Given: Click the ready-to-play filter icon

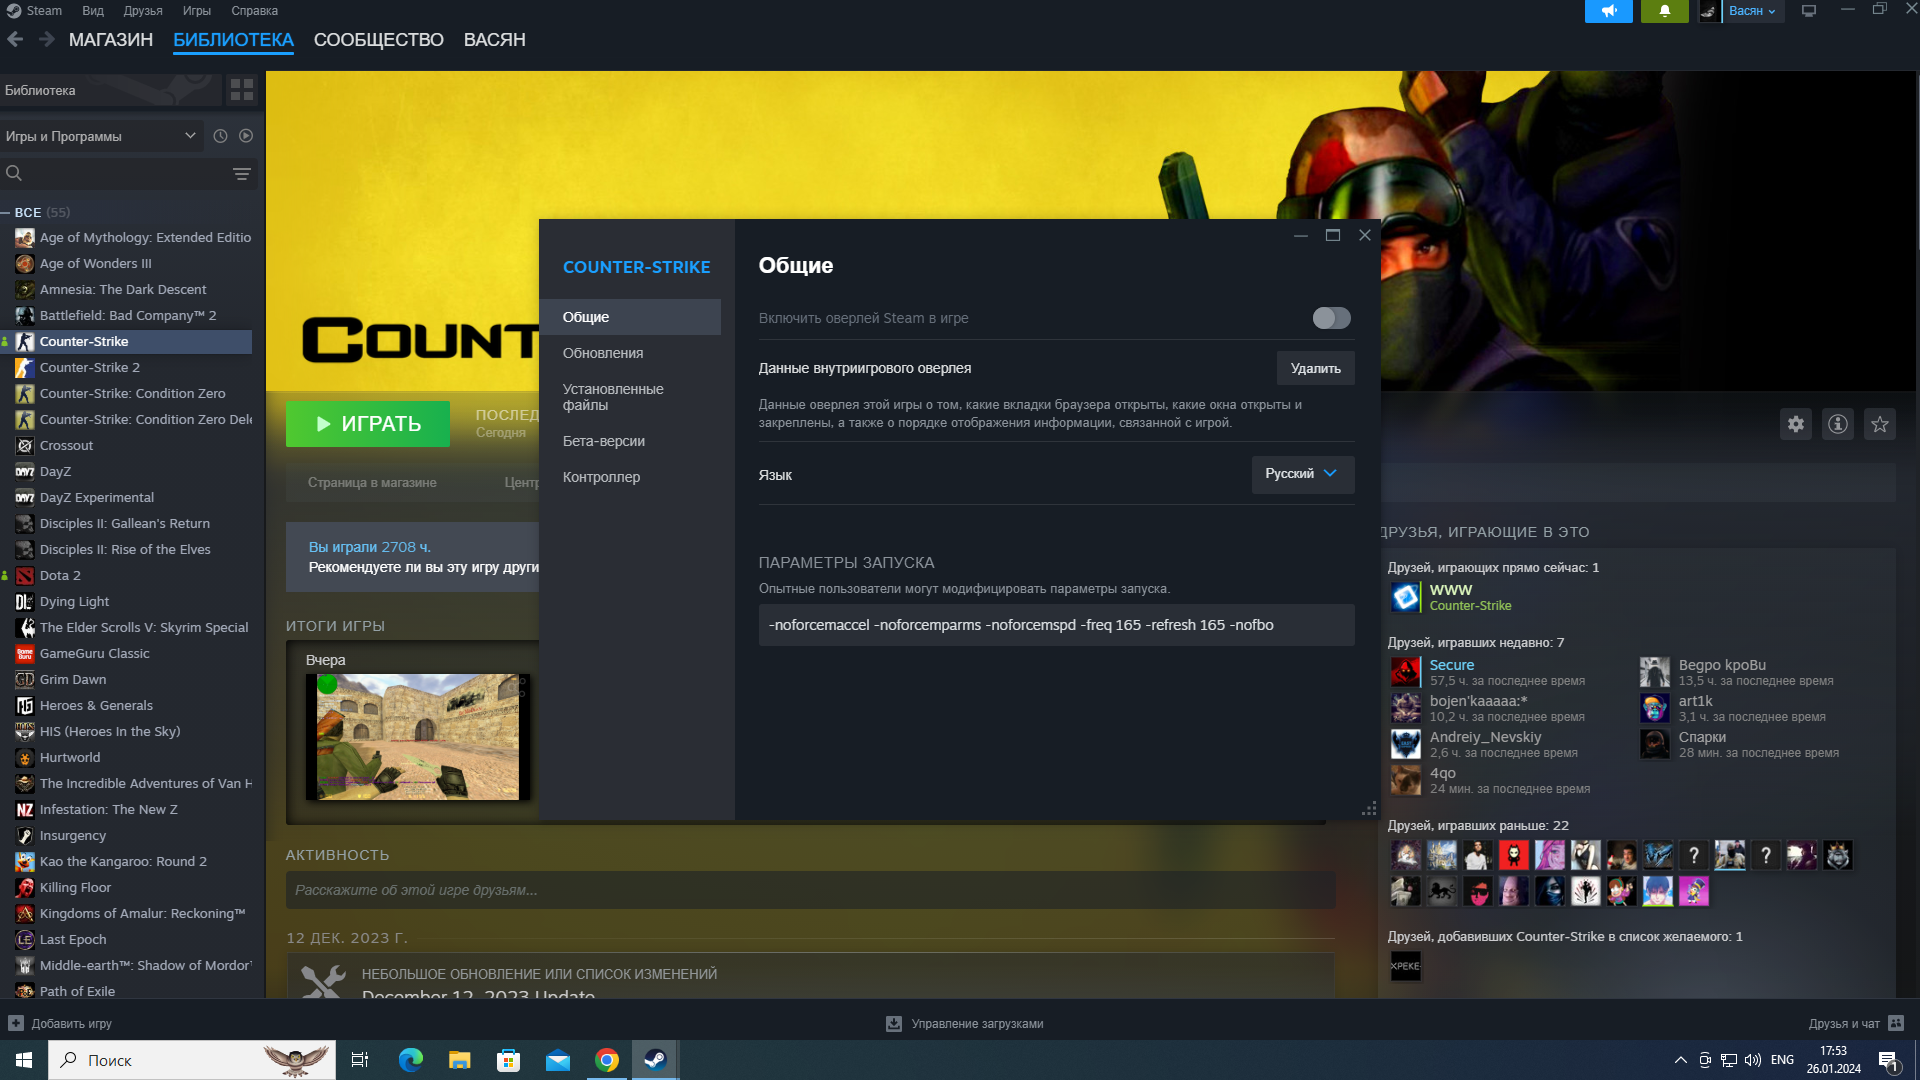Looking at the screenshot, I should click(246, 136).
